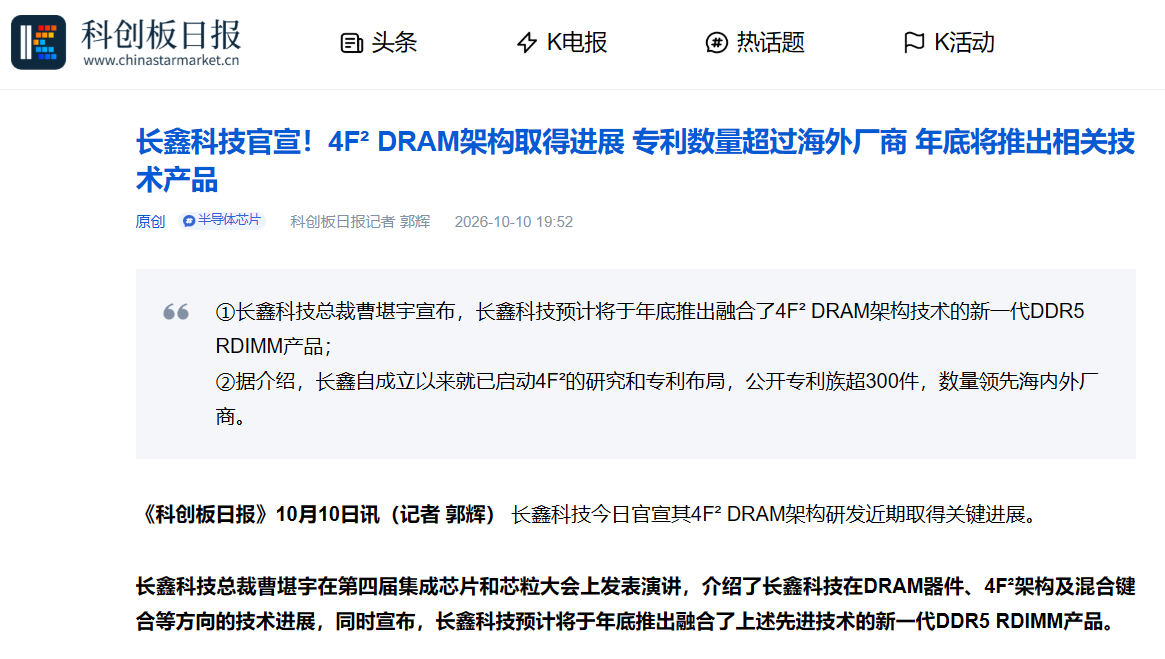The height and width of the screenshot is (659, 1165).
Task: Click summary point ② about 专利族超300件
Action: tap(657, 399)
